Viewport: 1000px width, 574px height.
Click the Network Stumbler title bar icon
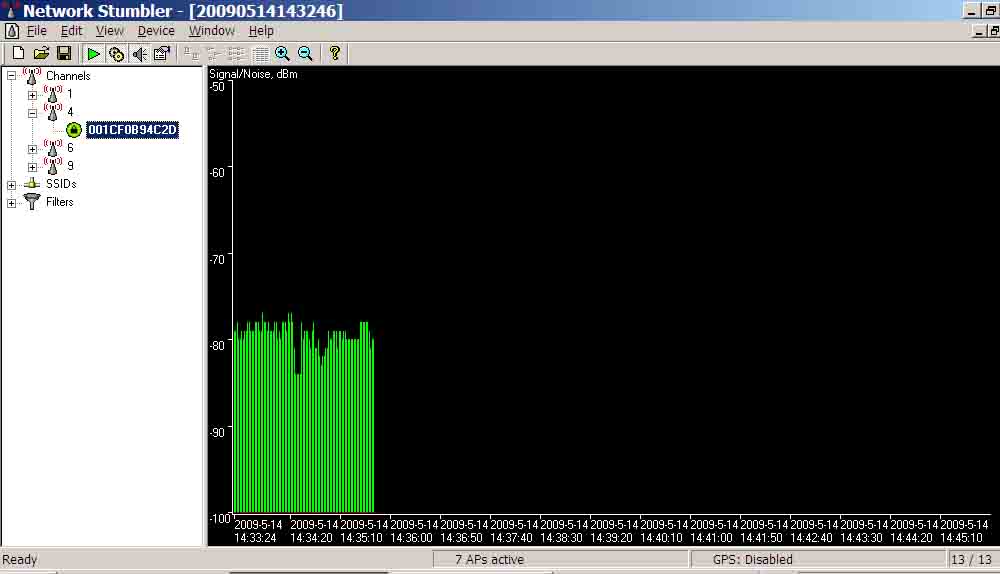[10, 9]
